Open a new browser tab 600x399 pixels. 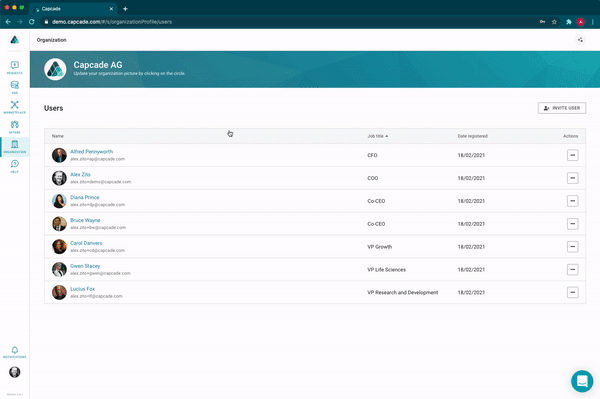[125, 9]
